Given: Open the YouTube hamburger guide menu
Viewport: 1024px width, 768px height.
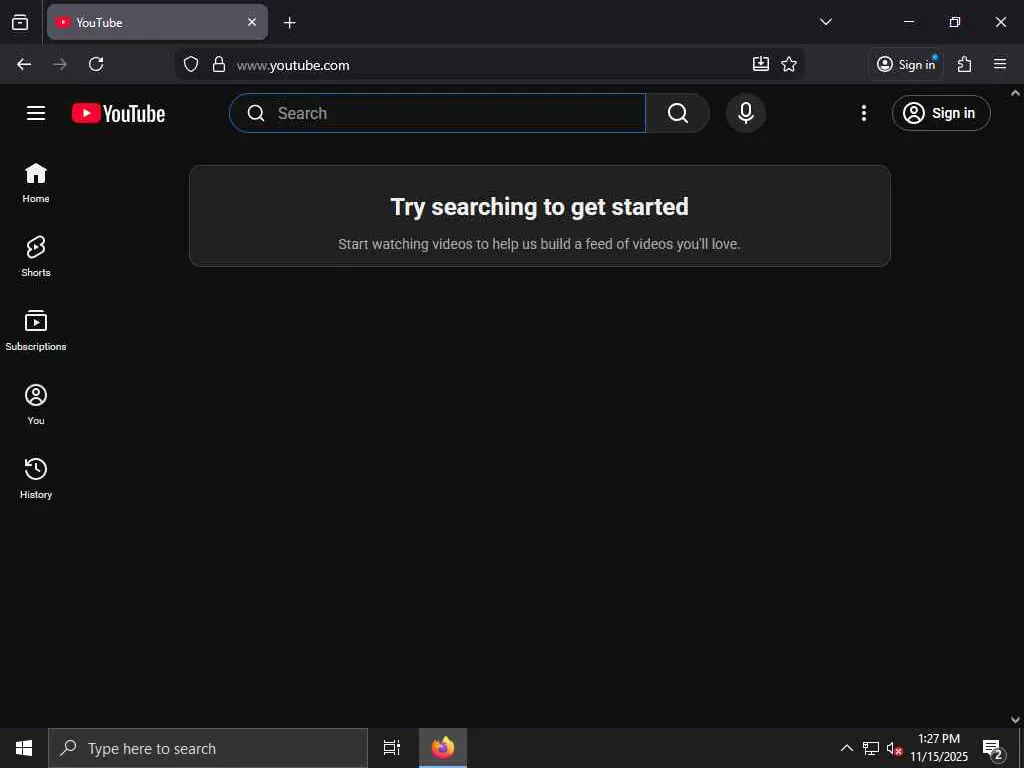Looking at the screenshot, I should 36,113.
